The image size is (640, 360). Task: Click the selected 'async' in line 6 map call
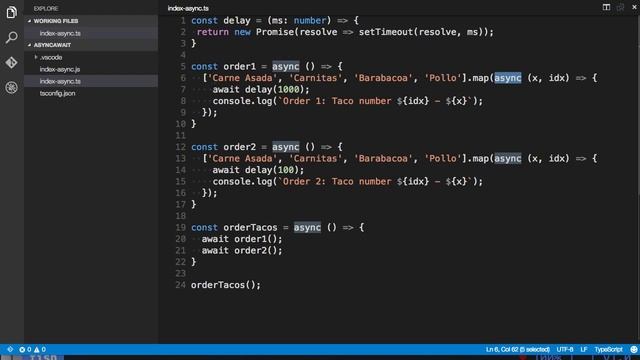coord(508,78)
